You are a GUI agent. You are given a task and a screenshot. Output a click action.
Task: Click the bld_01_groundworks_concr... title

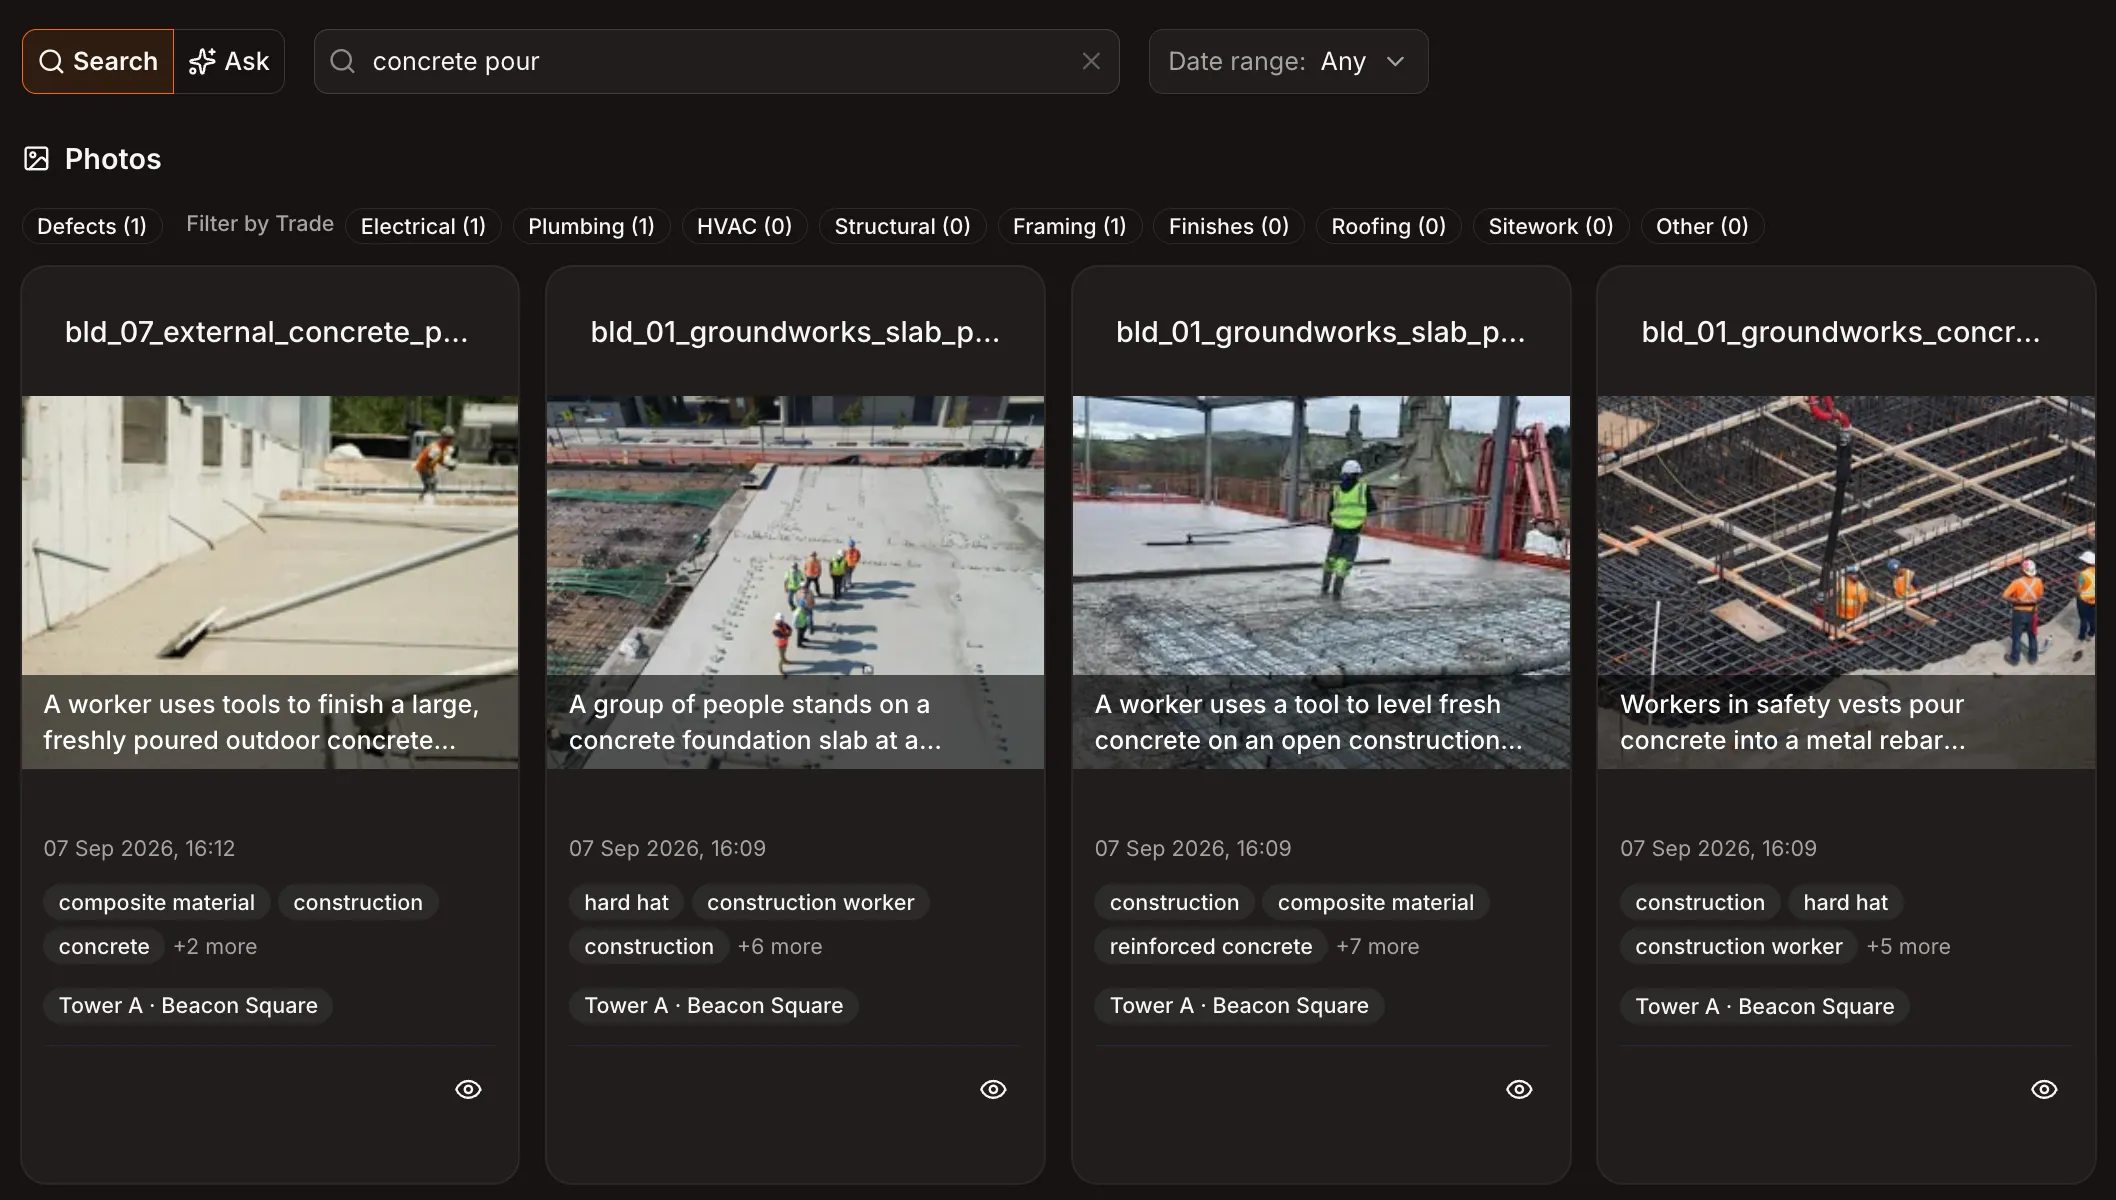[x=1840, y=332]
